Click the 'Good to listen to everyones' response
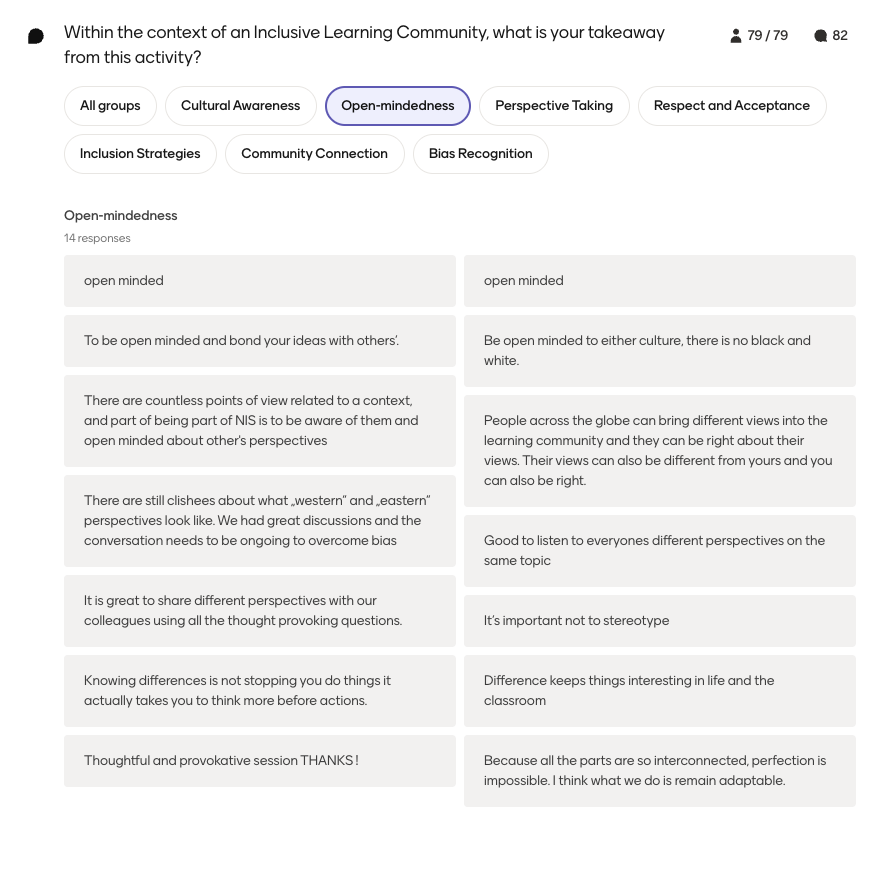Image resolution: width=872 pixels, height=883 pixels. coord(660,551)
